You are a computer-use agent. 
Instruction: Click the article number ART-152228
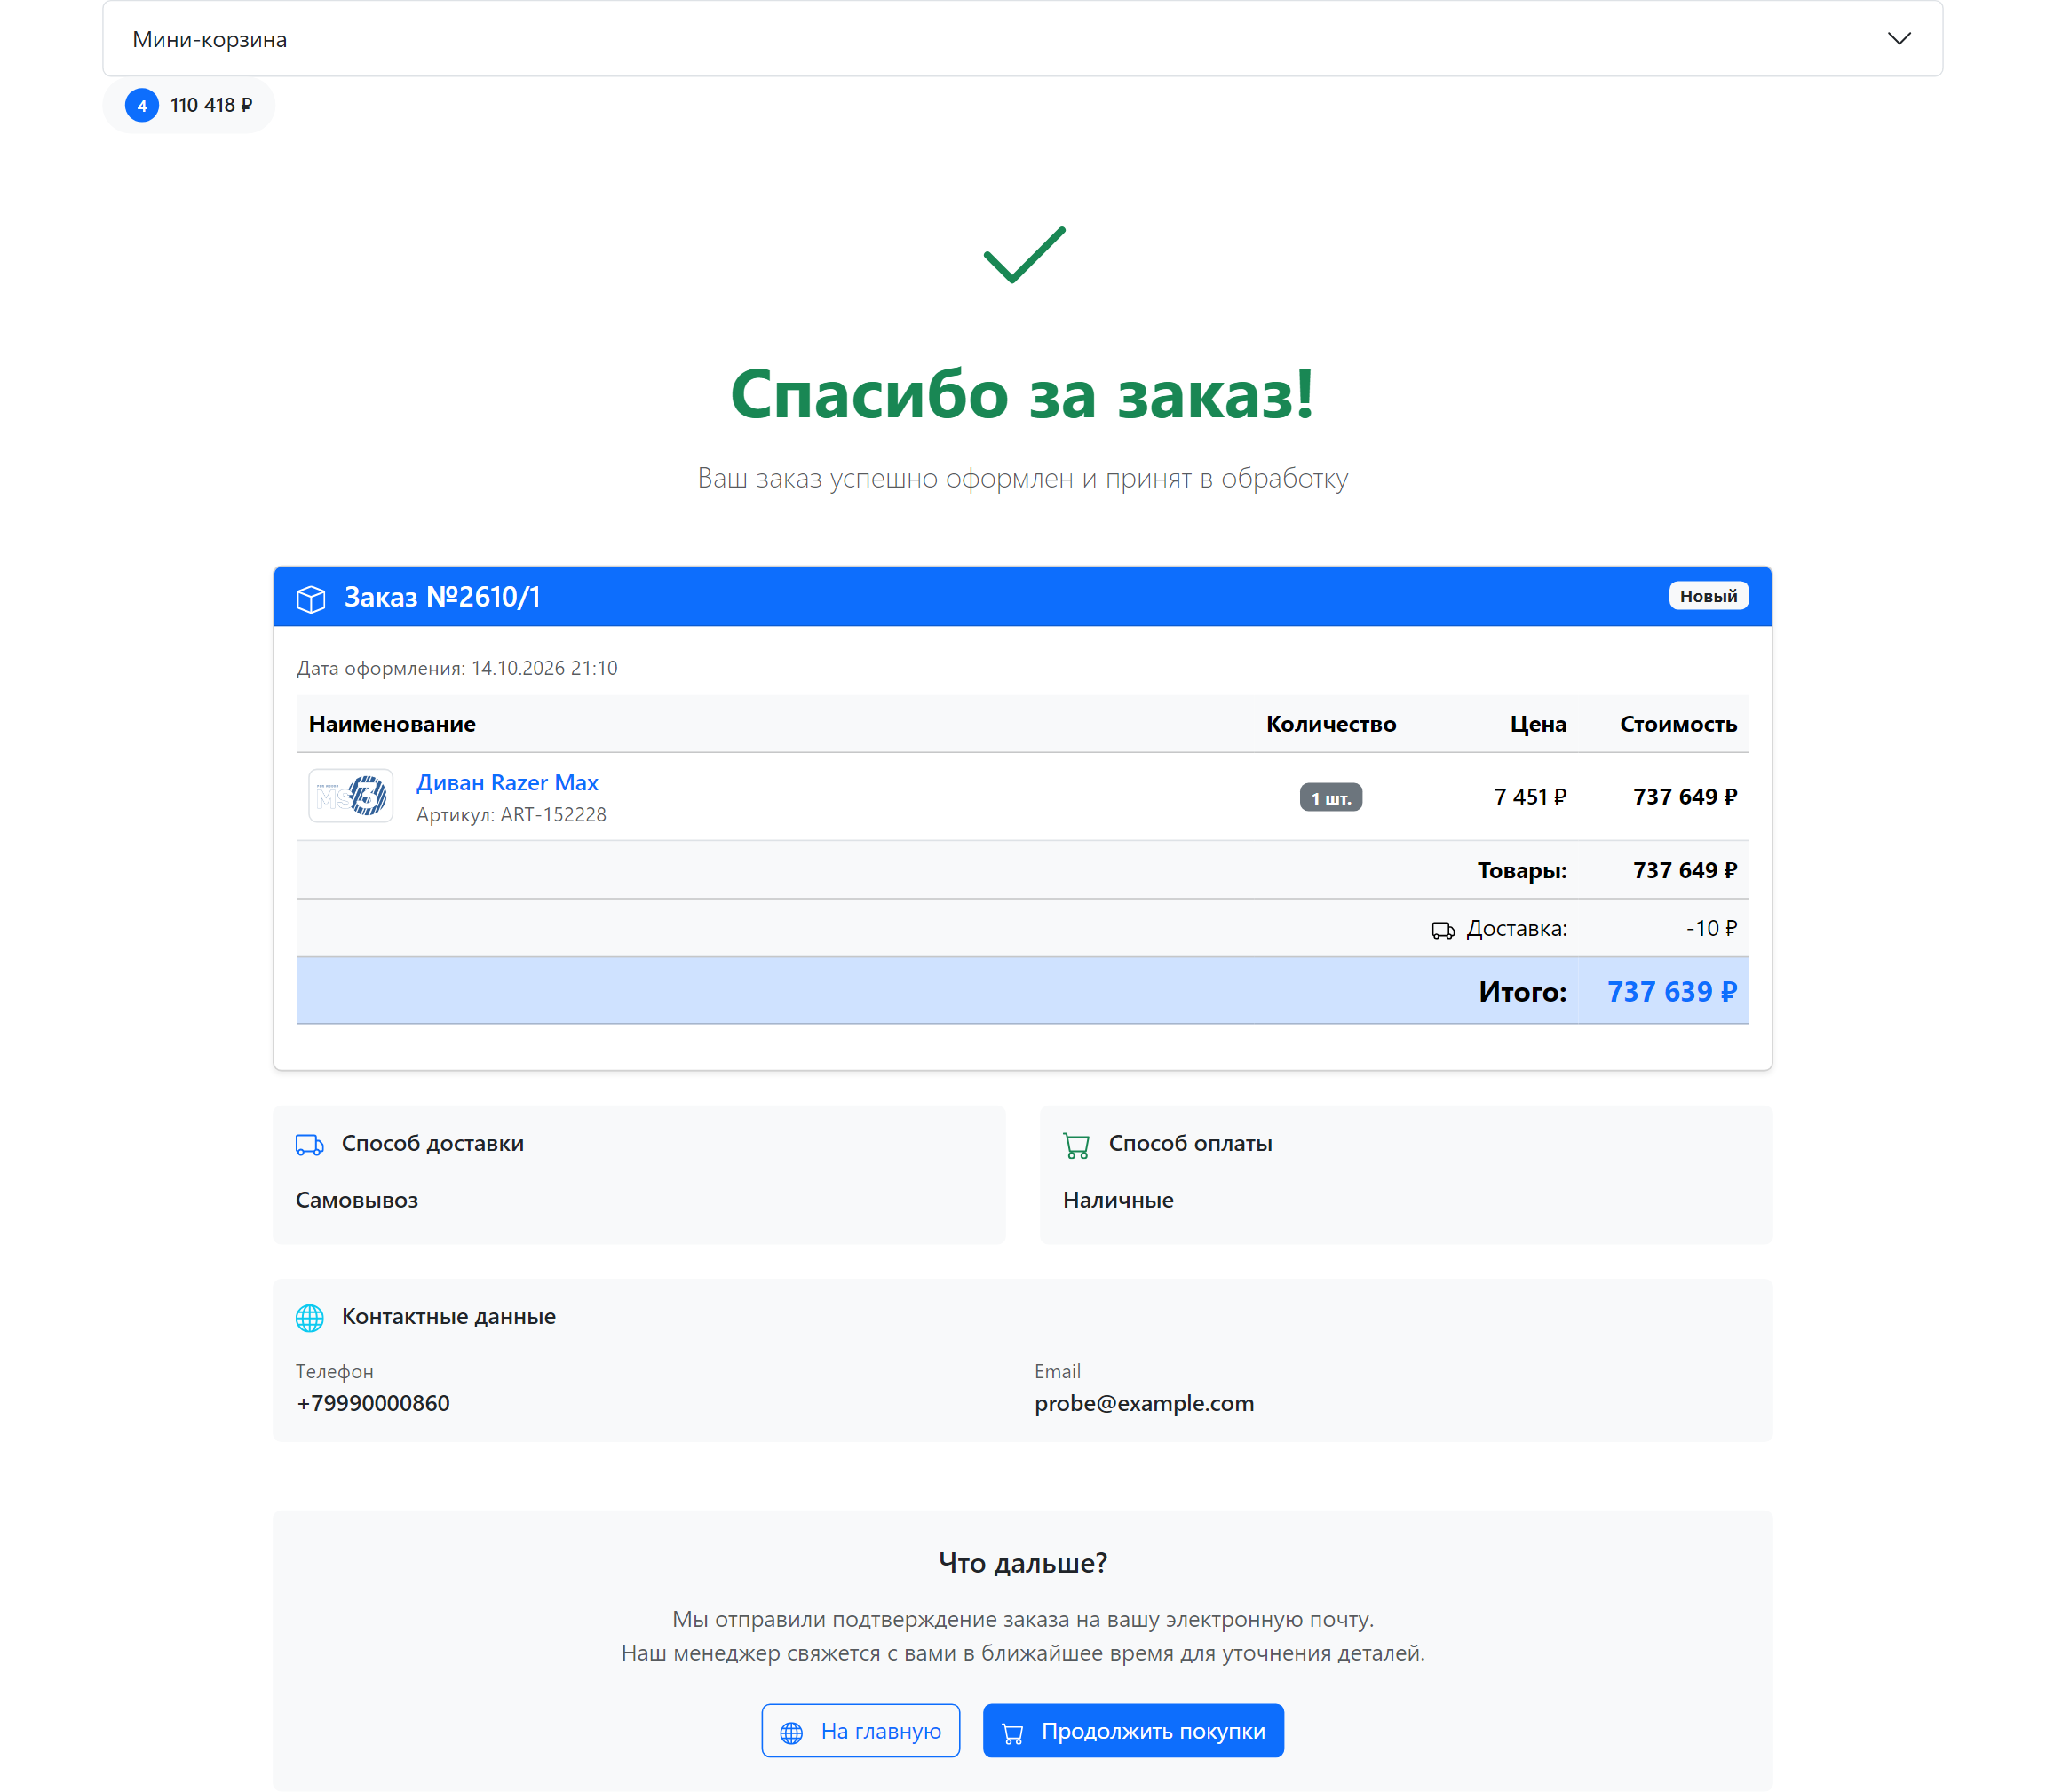(x=553, y=815)
